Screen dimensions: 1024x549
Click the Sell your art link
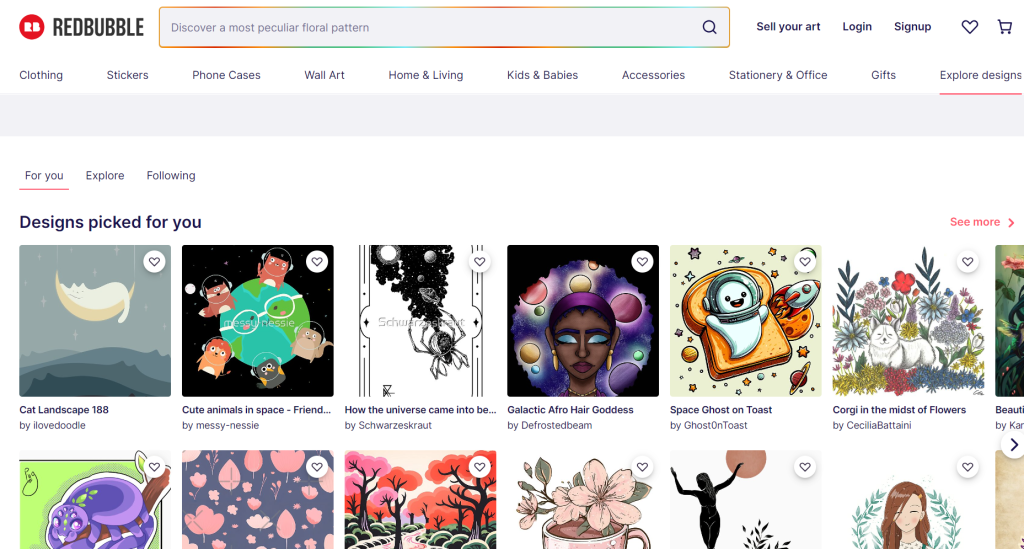tap(788, 27)
